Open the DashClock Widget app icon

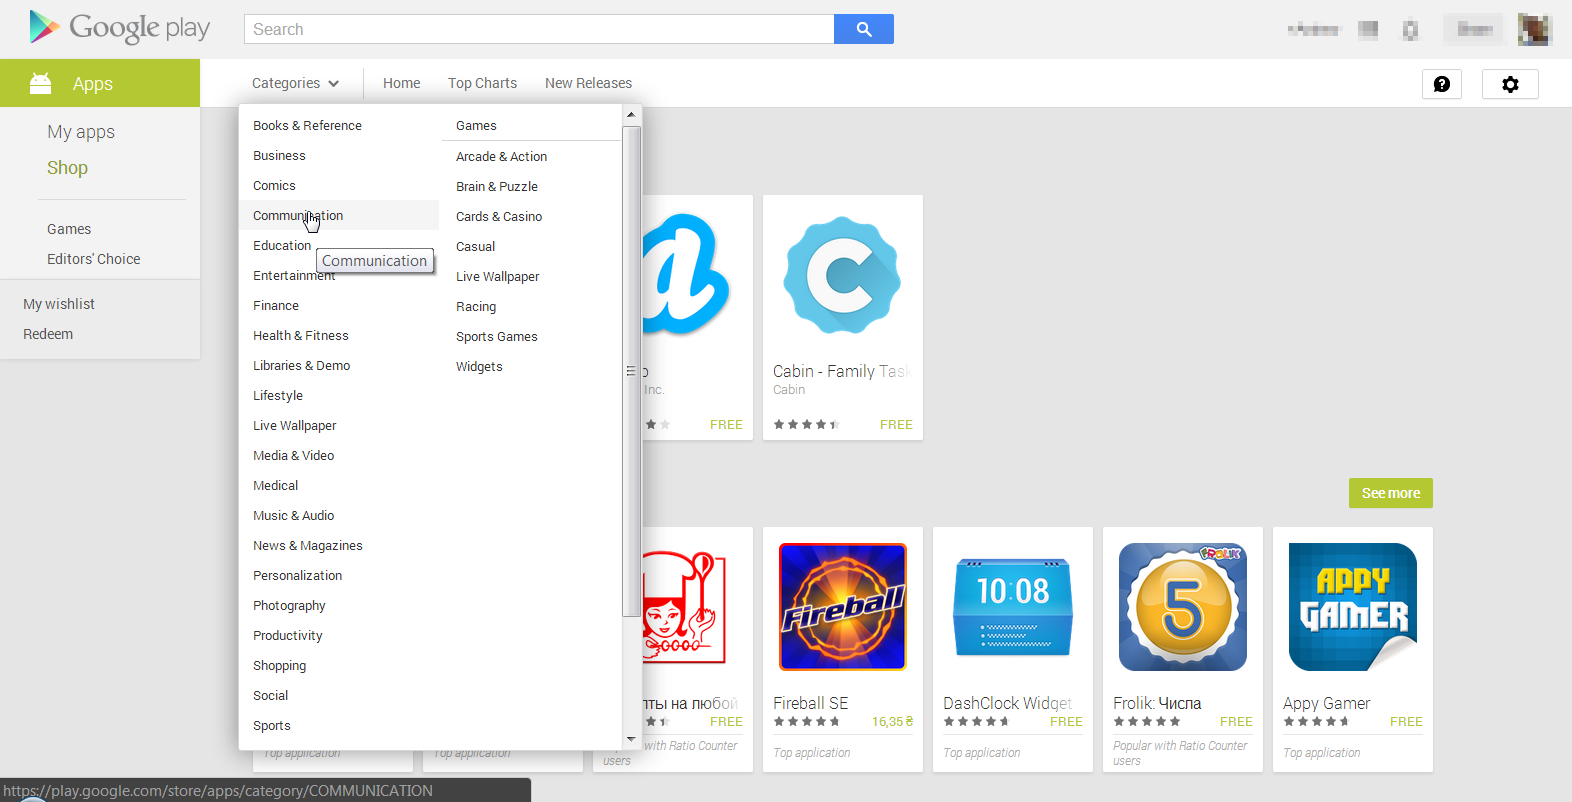(x=1013, y=607)
